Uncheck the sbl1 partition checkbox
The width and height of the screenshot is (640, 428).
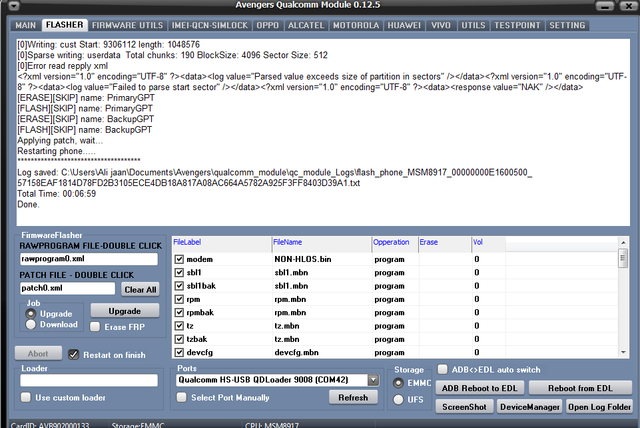pos(179,272)
